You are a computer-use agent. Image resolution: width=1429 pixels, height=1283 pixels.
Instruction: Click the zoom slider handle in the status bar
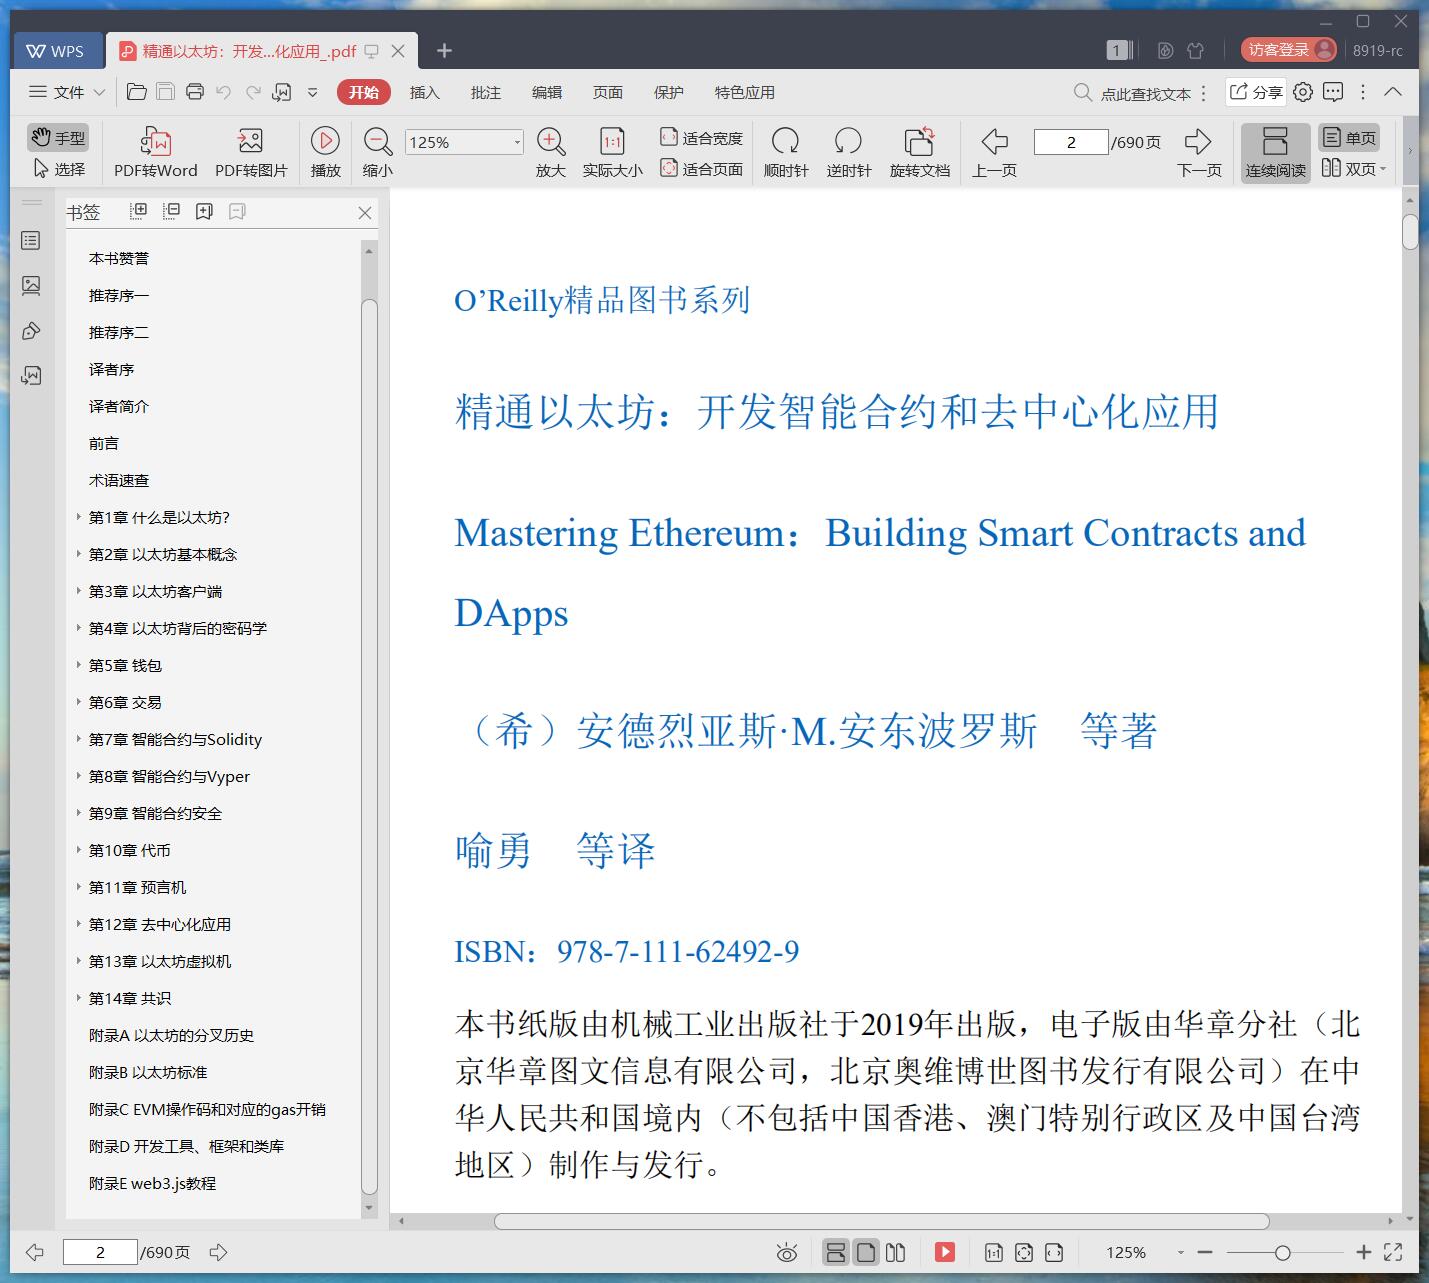click(1282, 1252)
